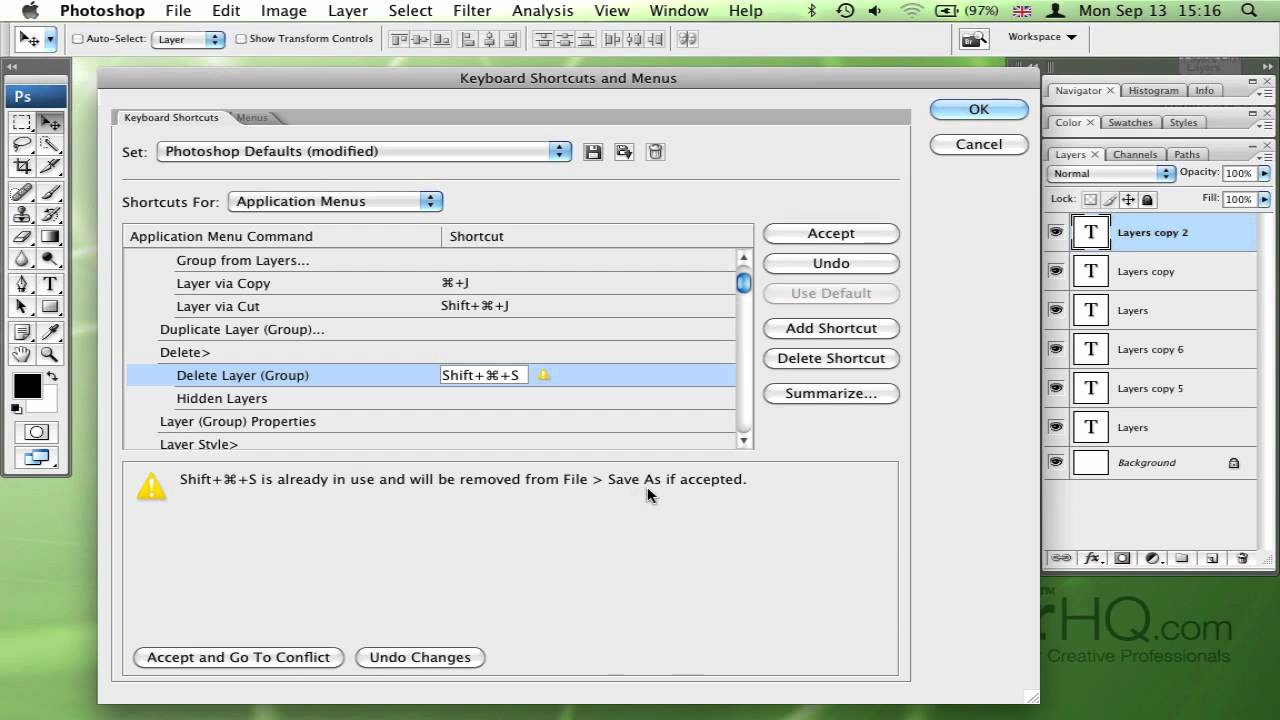Click swap foreground and background colors arrow

tap(52, 377)
